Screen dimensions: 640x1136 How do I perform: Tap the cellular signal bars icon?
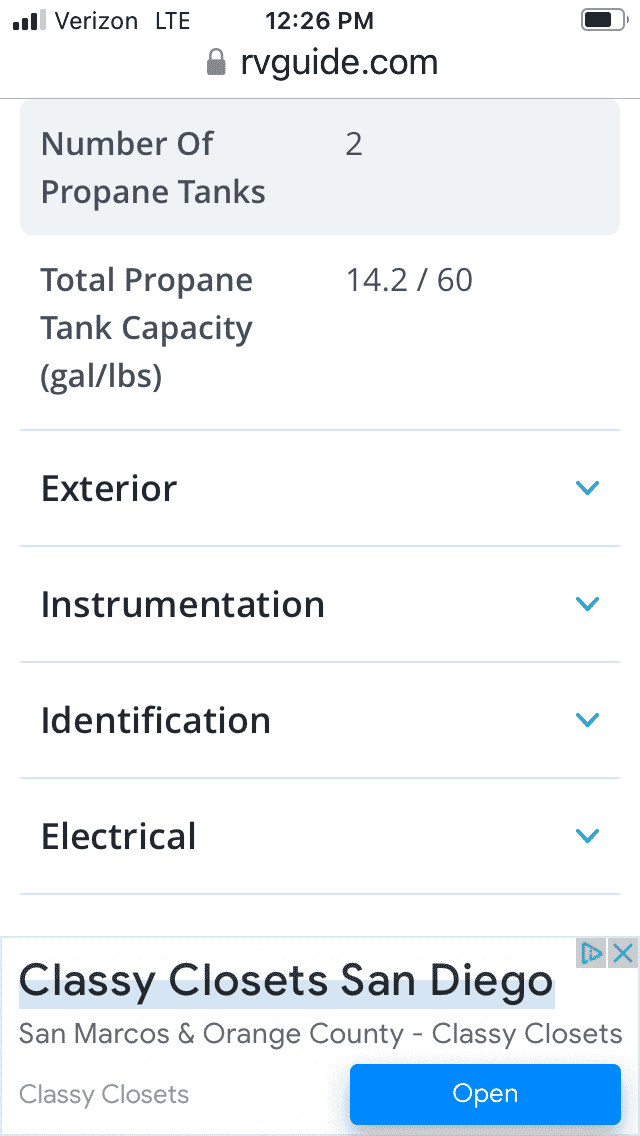pos(29,21)
